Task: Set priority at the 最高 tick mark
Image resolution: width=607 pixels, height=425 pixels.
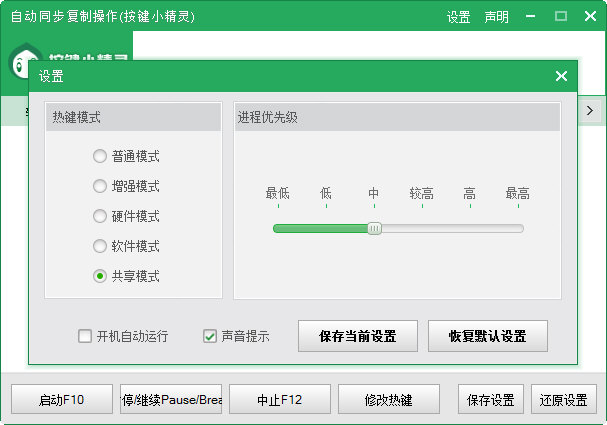Action: (518, 206)
